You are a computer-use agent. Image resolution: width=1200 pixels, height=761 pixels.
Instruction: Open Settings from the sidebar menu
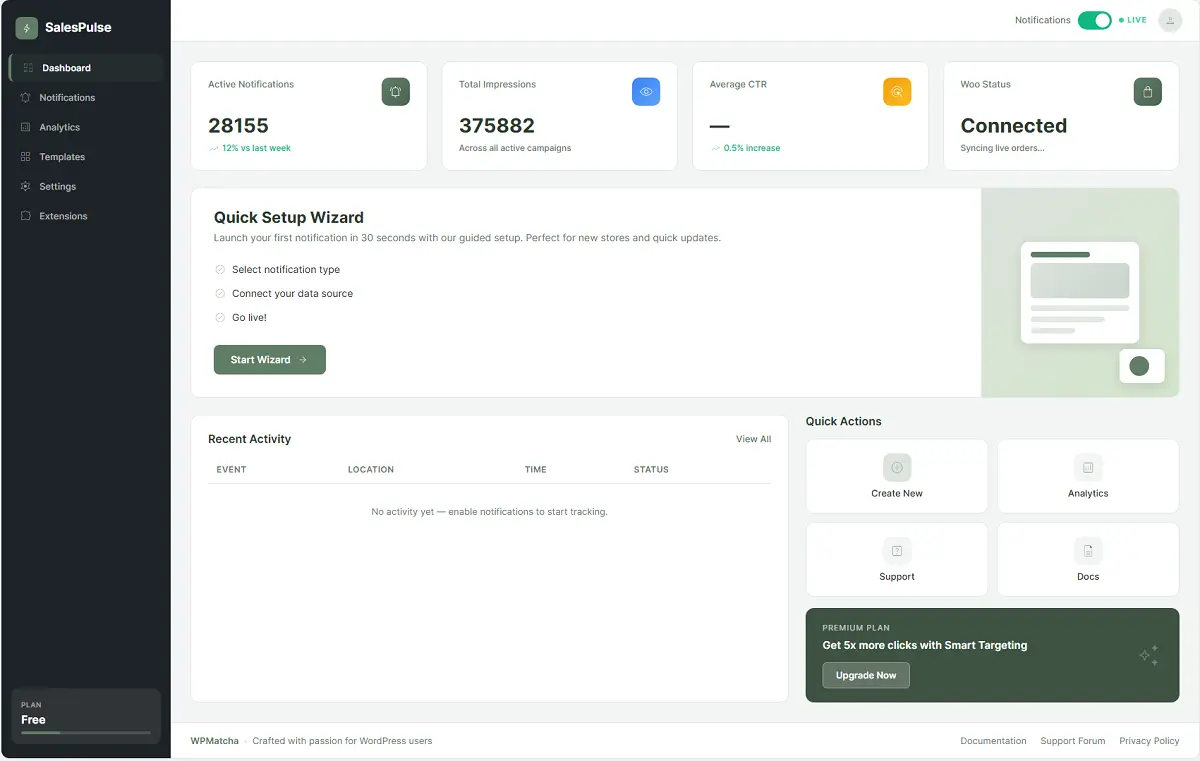57,187
